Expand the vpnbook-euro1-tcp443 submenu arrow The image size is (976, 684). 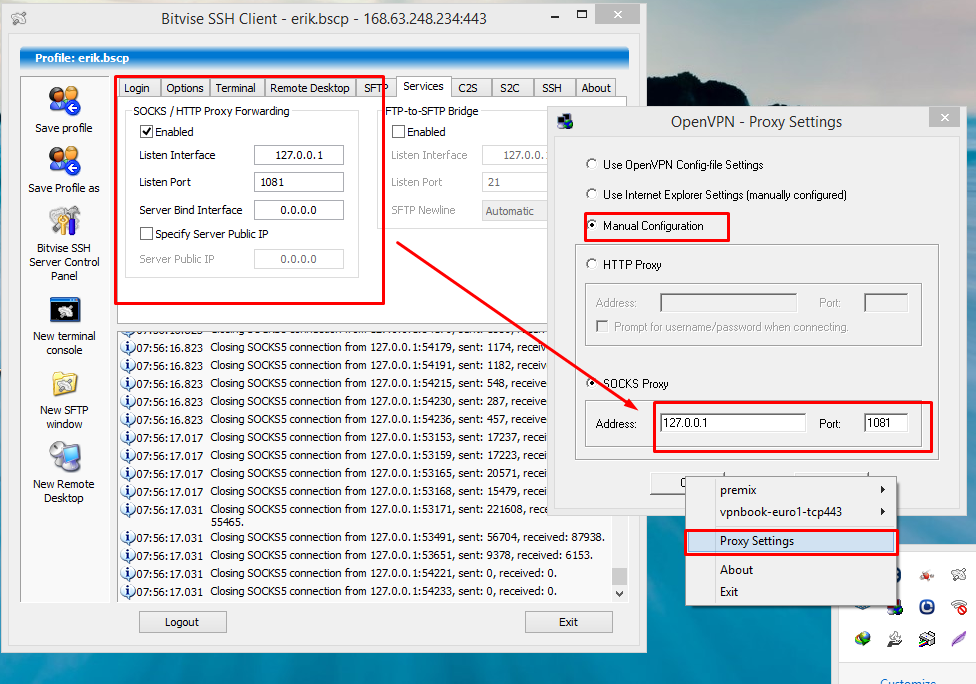(883, 512)
